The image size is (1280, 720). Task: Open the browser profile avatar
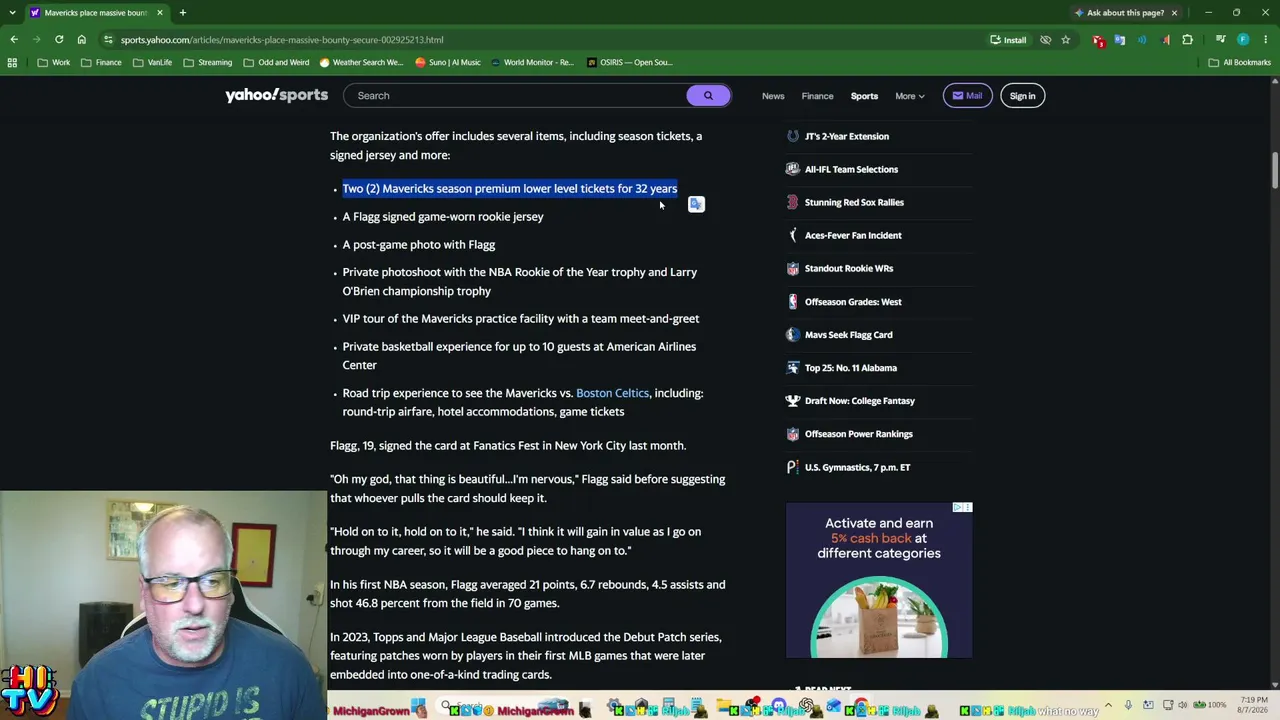click(x=1243, y=40)
